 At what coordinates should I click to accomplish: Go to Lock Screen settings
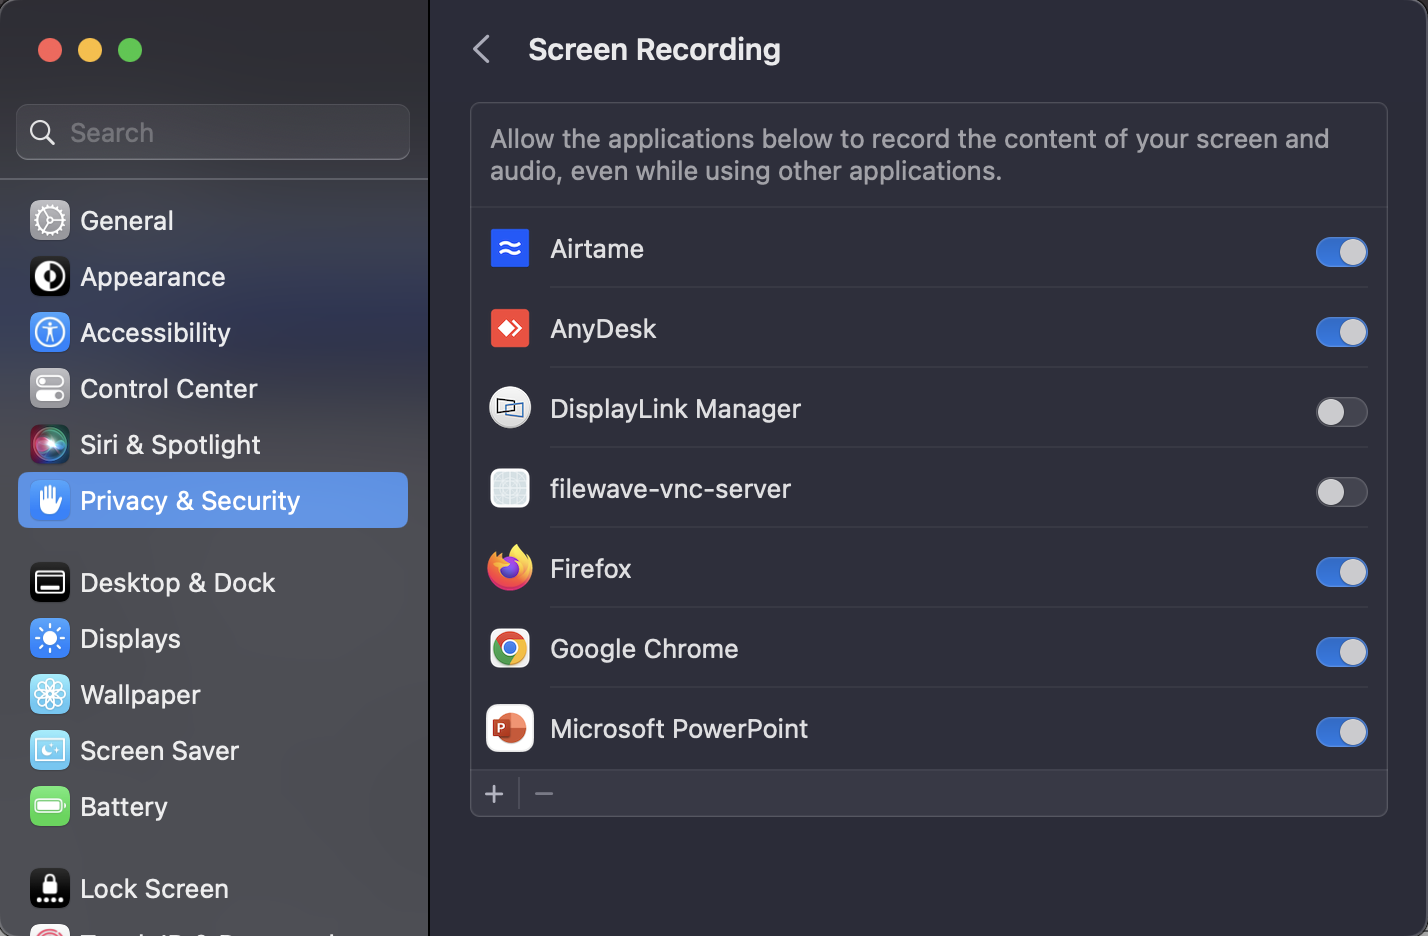[213, 888]
